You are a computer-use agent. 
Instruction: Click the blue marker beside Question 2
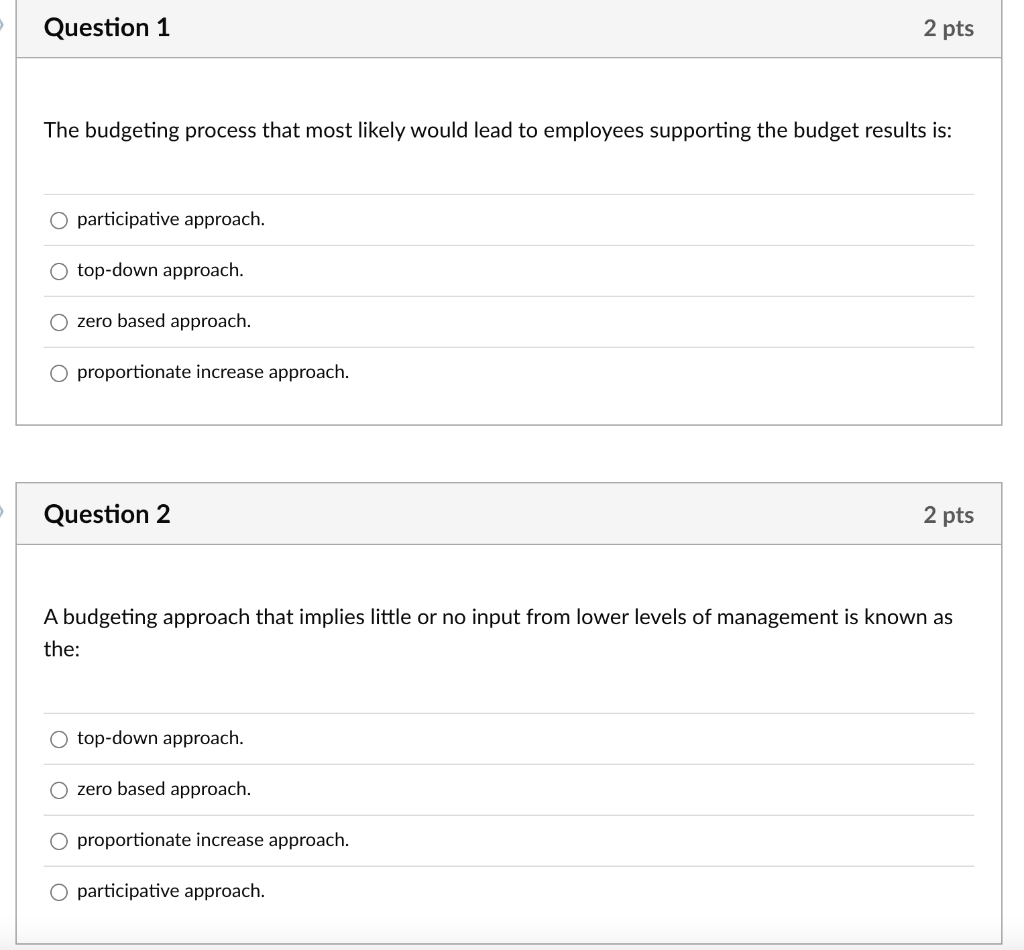pos(3,510)
